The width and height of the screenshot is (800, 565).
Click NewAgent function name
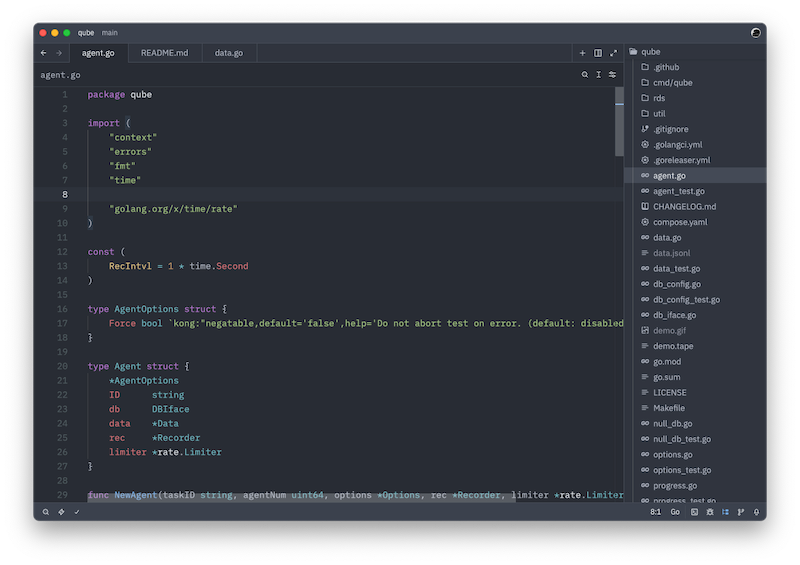pos(136,495)
